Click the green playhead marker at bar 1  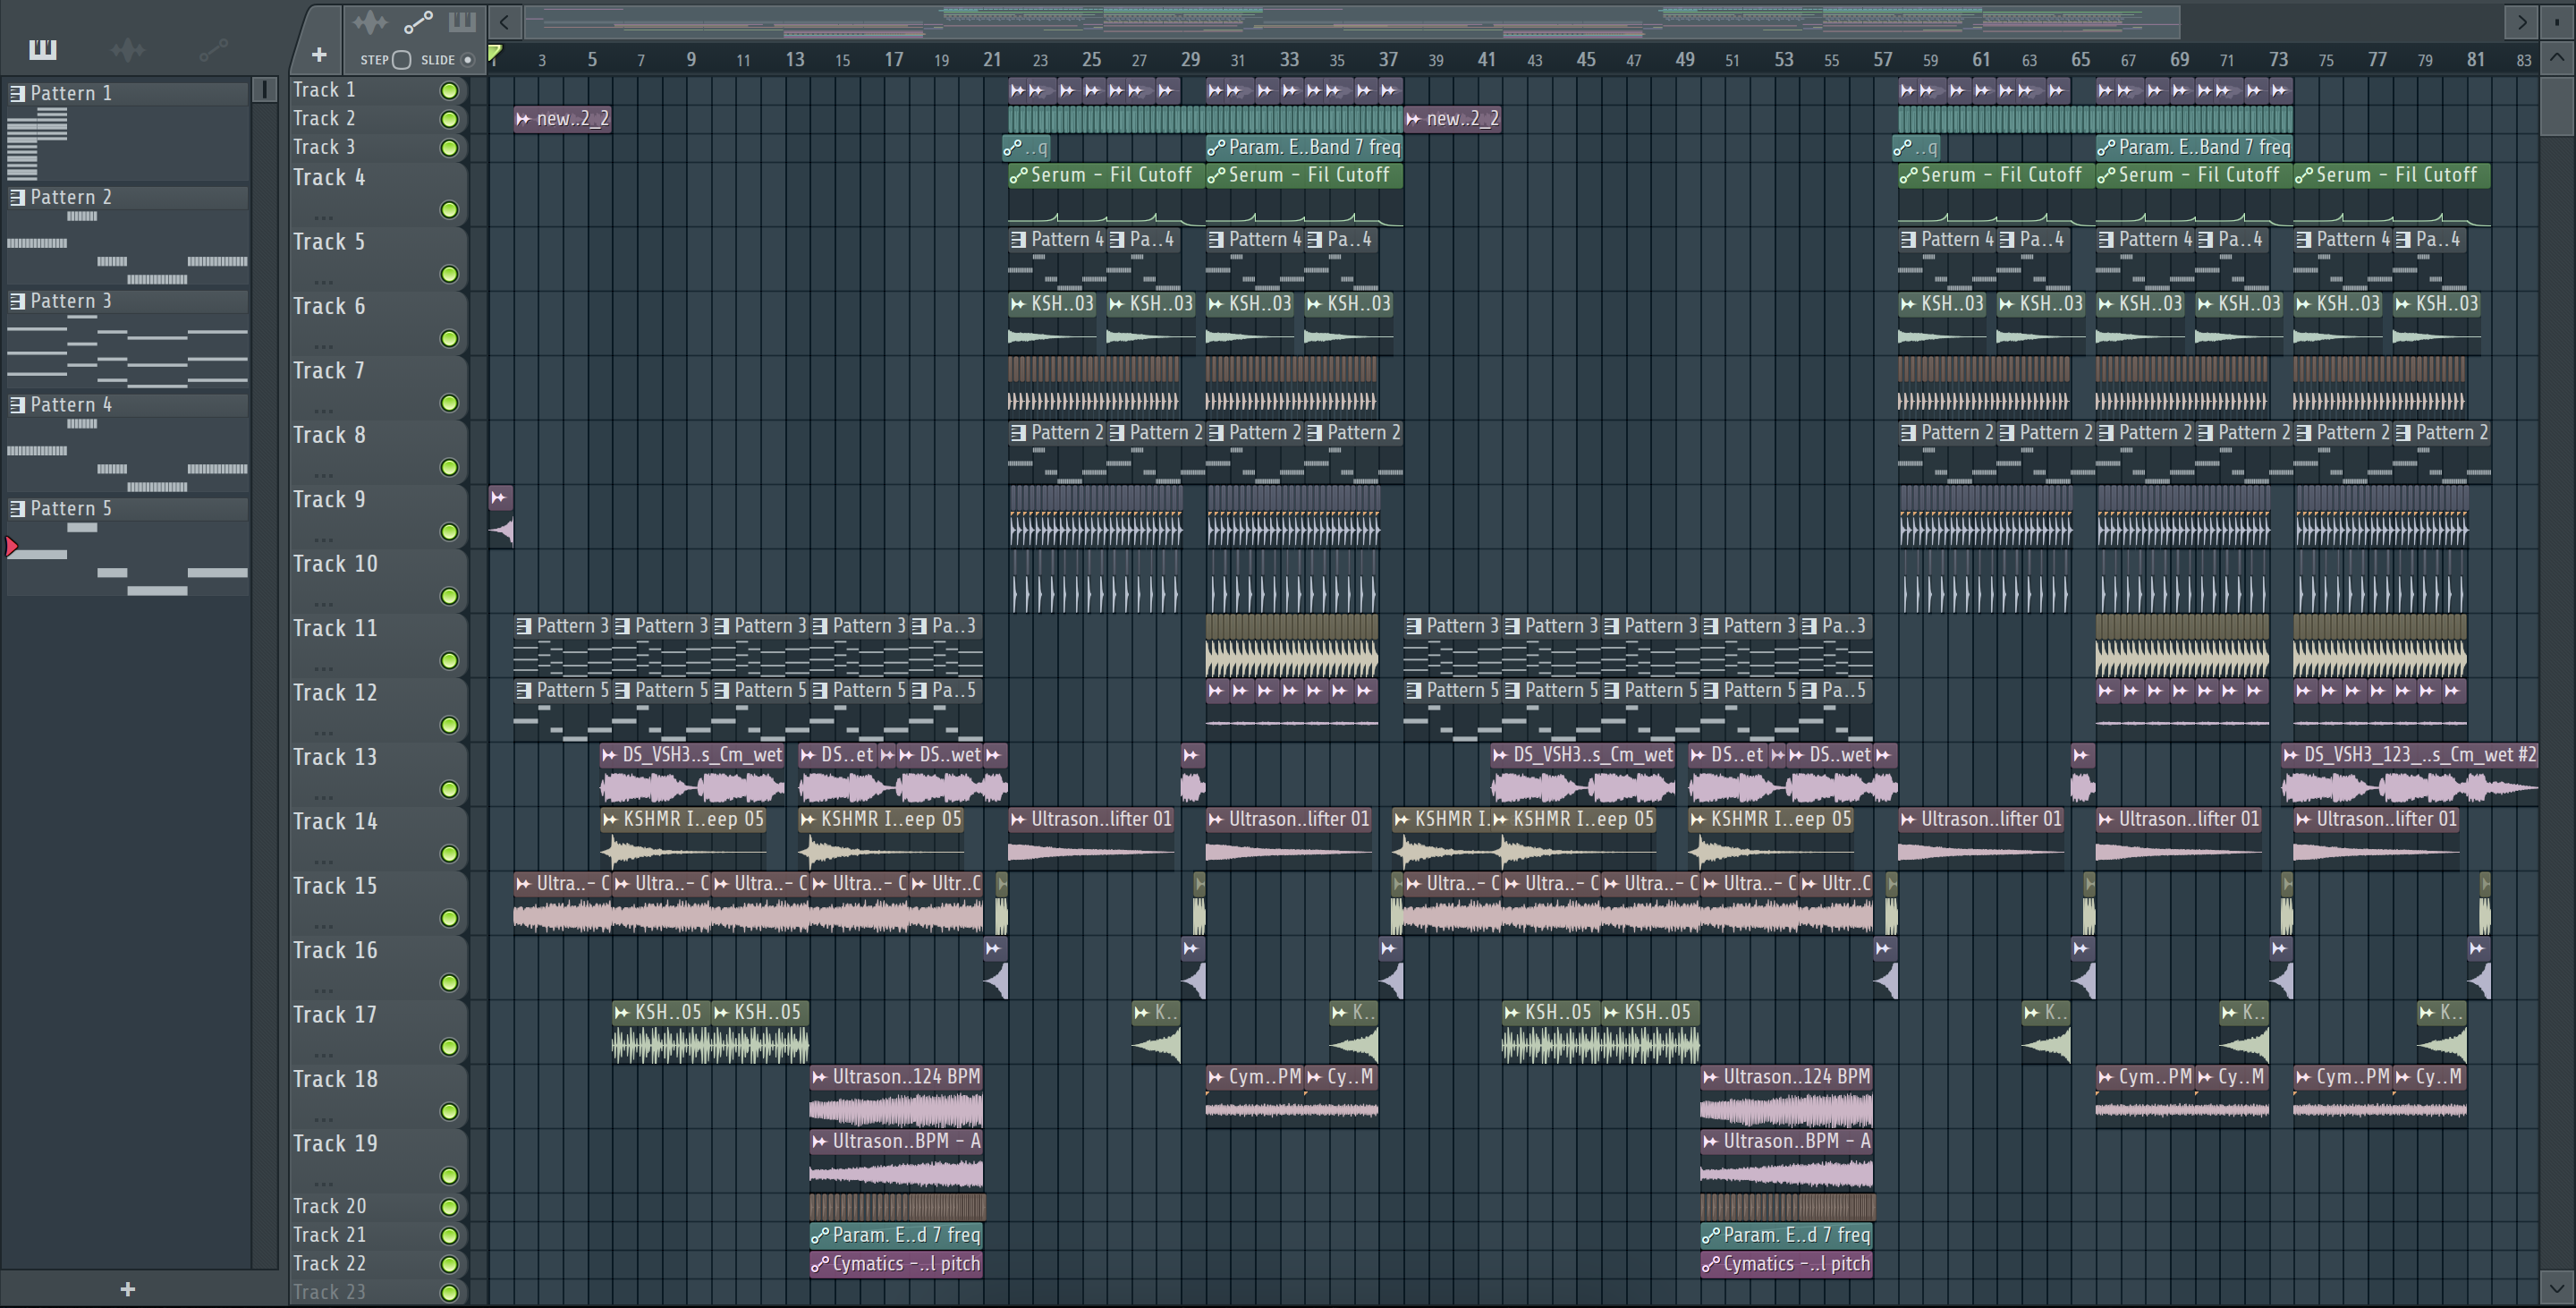[x=494, y=53]
